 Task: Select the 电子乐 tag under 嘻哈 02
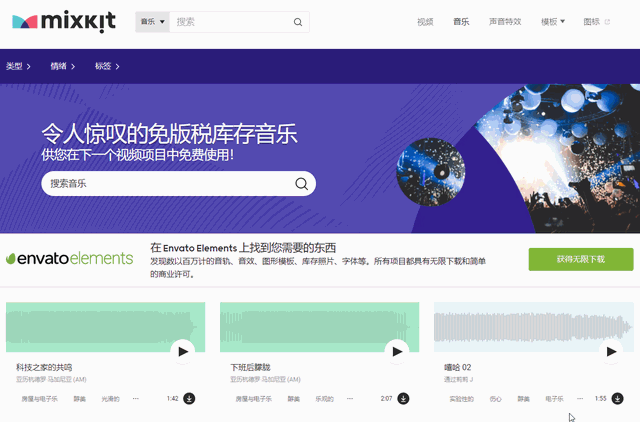(554, 399)
